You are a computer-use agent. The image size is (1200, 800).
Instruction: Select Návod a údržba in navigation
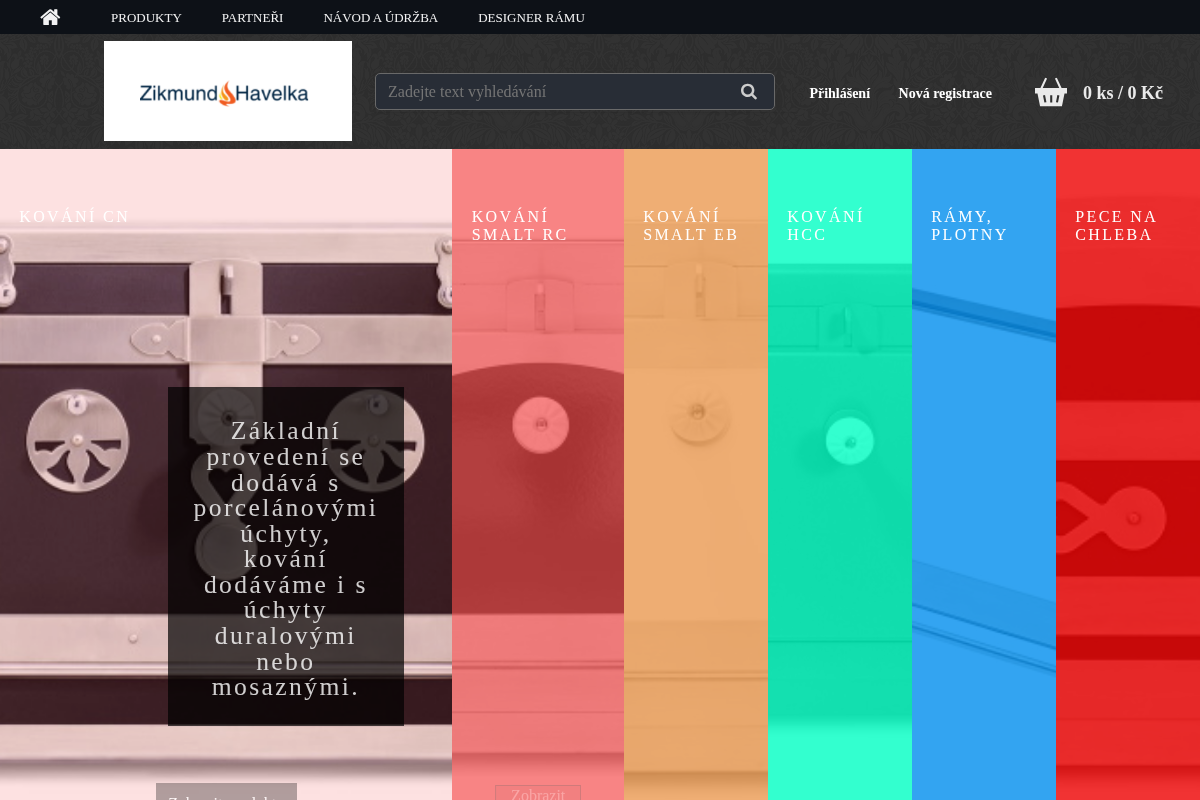pyautogui.click(x=381, y=17)
